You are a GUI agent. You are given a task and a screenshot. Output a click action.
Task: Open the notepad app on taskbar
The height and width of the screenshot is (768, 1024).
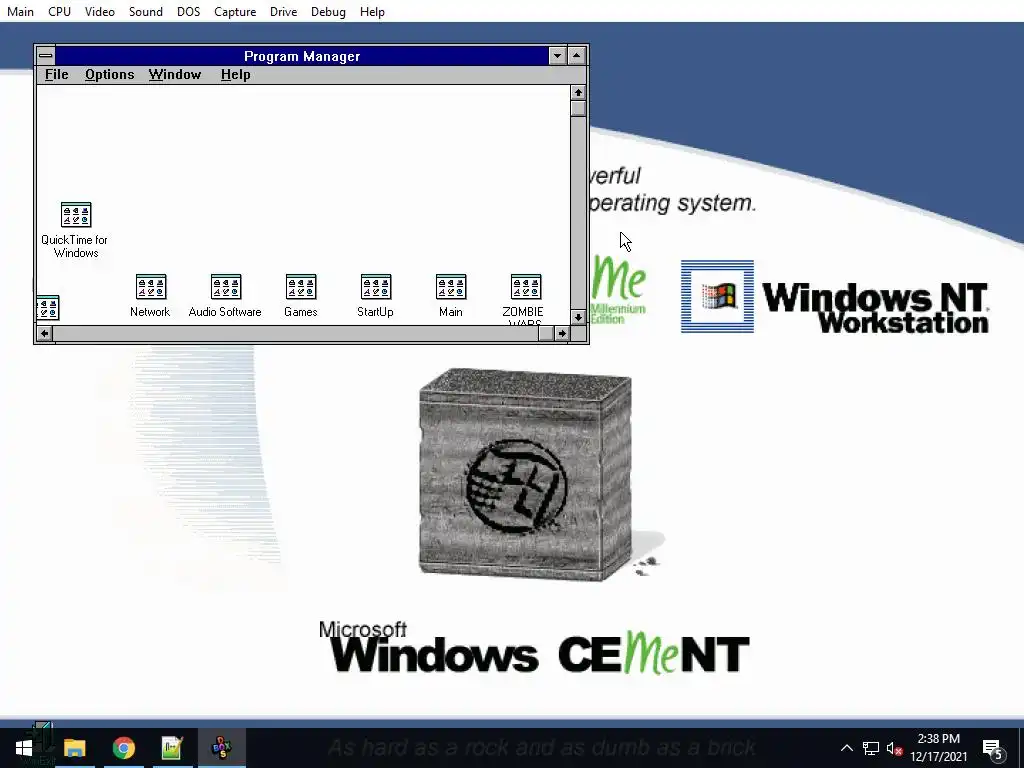[x=172, y=748]
